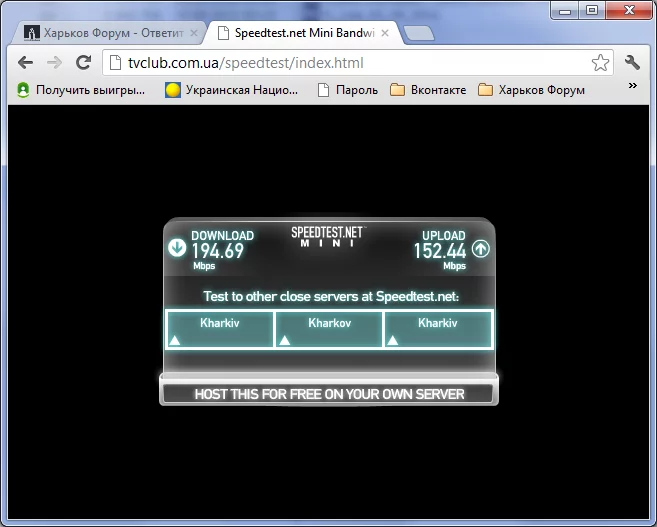Click the browser back arrow
657x527 pixels.
[x=26, y=63]
